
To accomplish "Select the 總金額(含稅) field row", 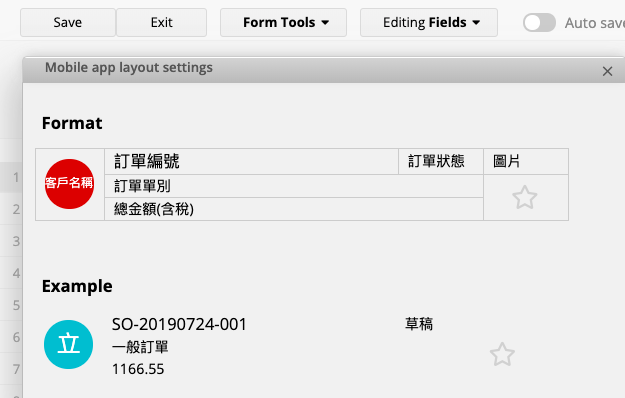I will point(294,209).
